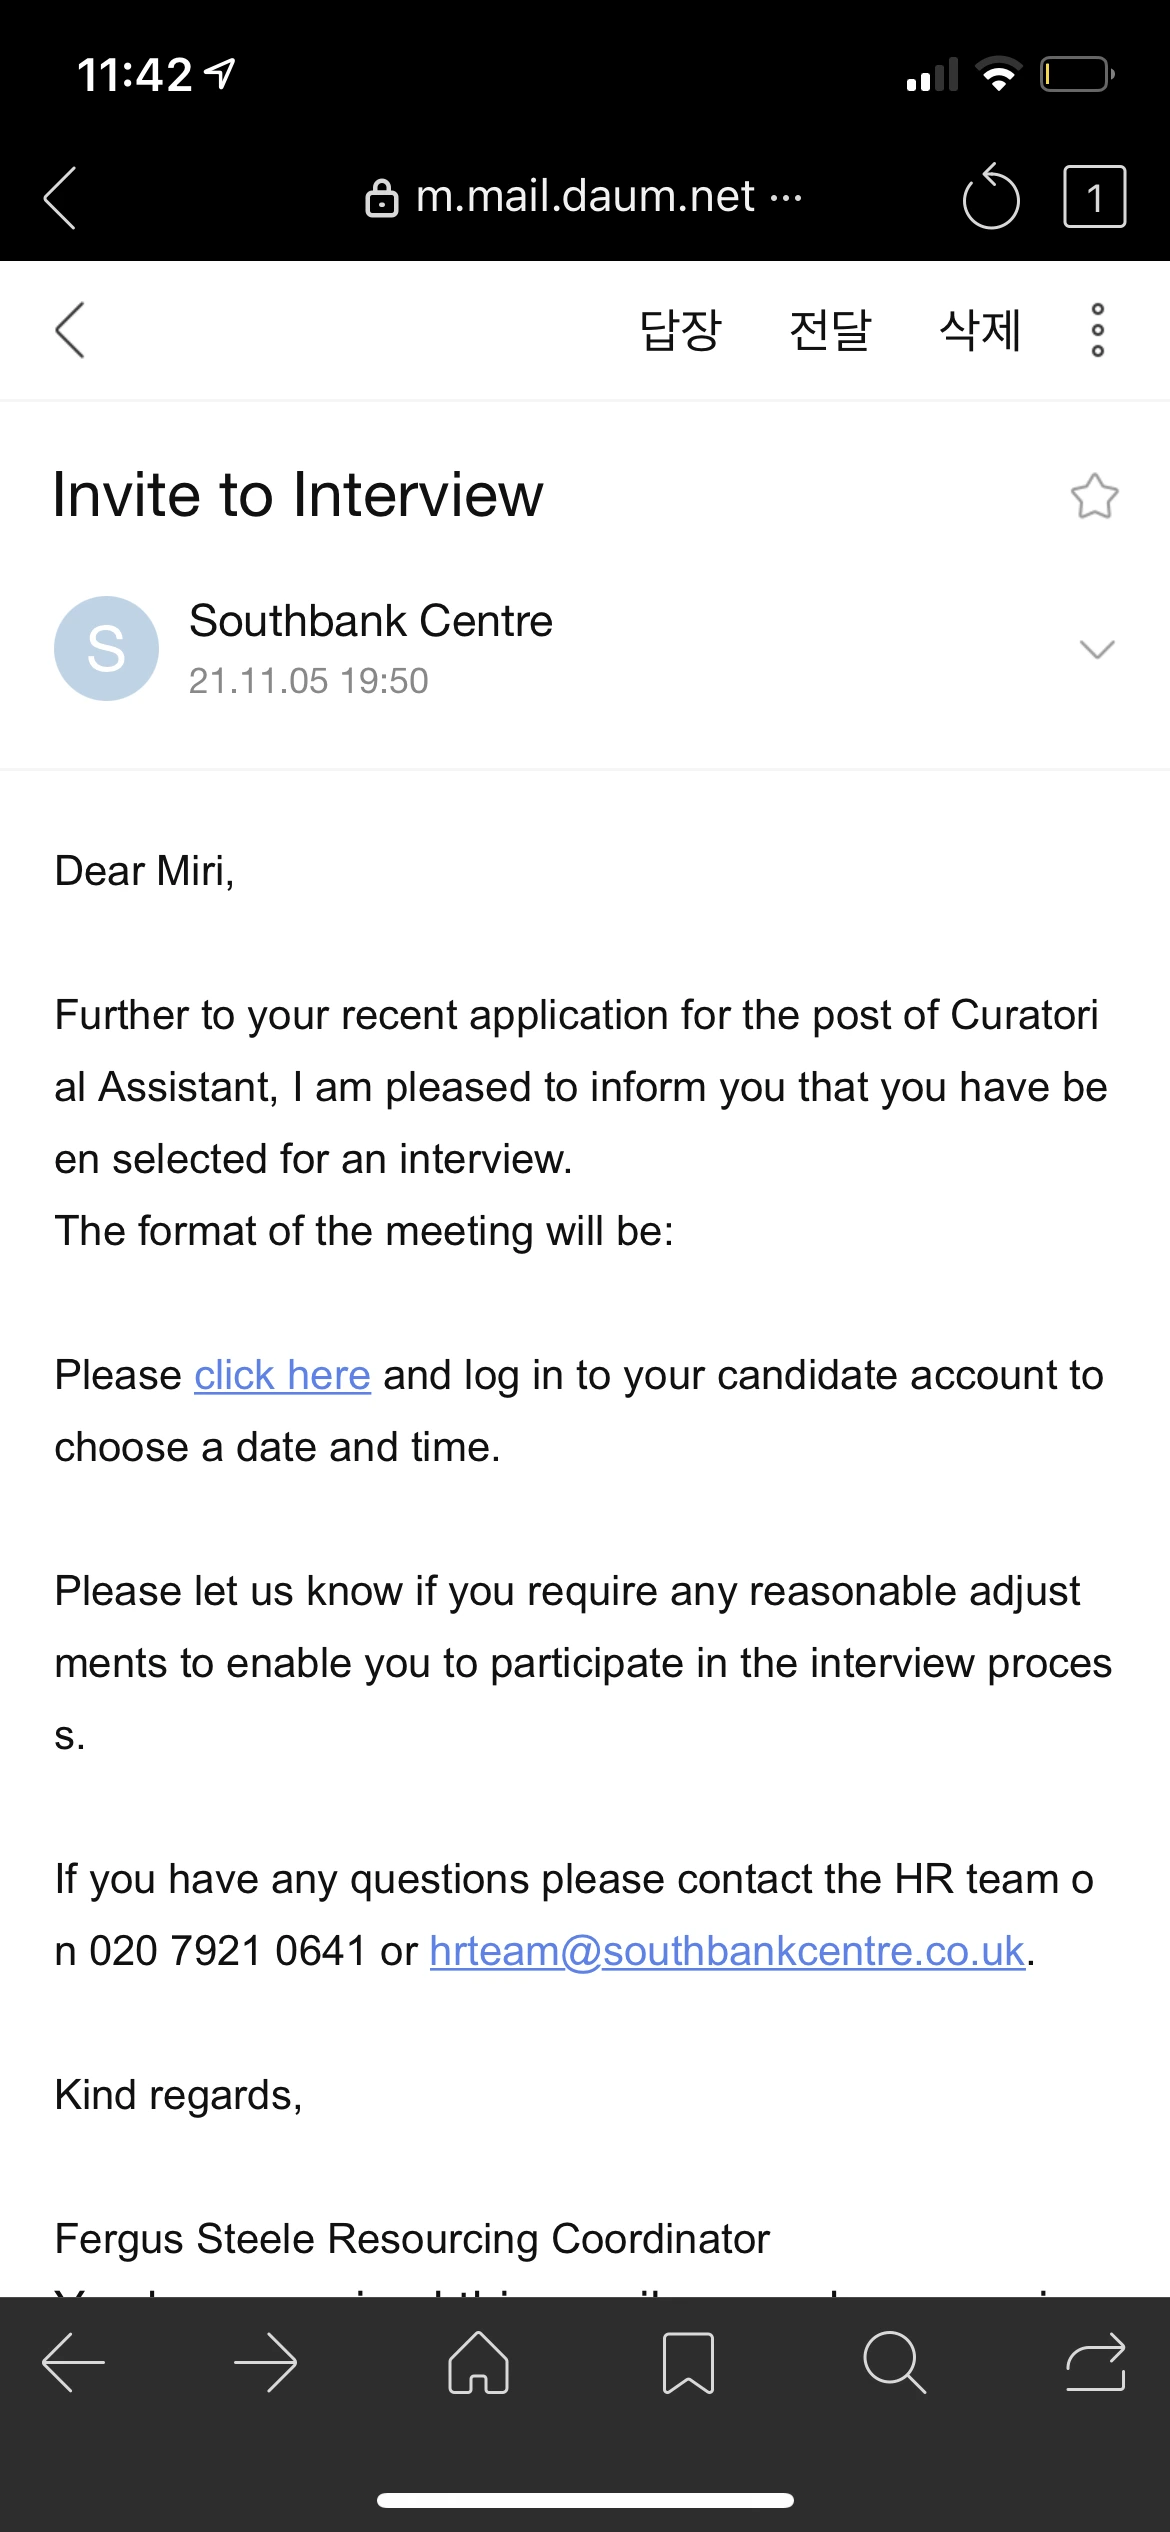Screen dimensions: 1170x2532
Task: Go back to the mail inbox list
Action: [70, 330]
